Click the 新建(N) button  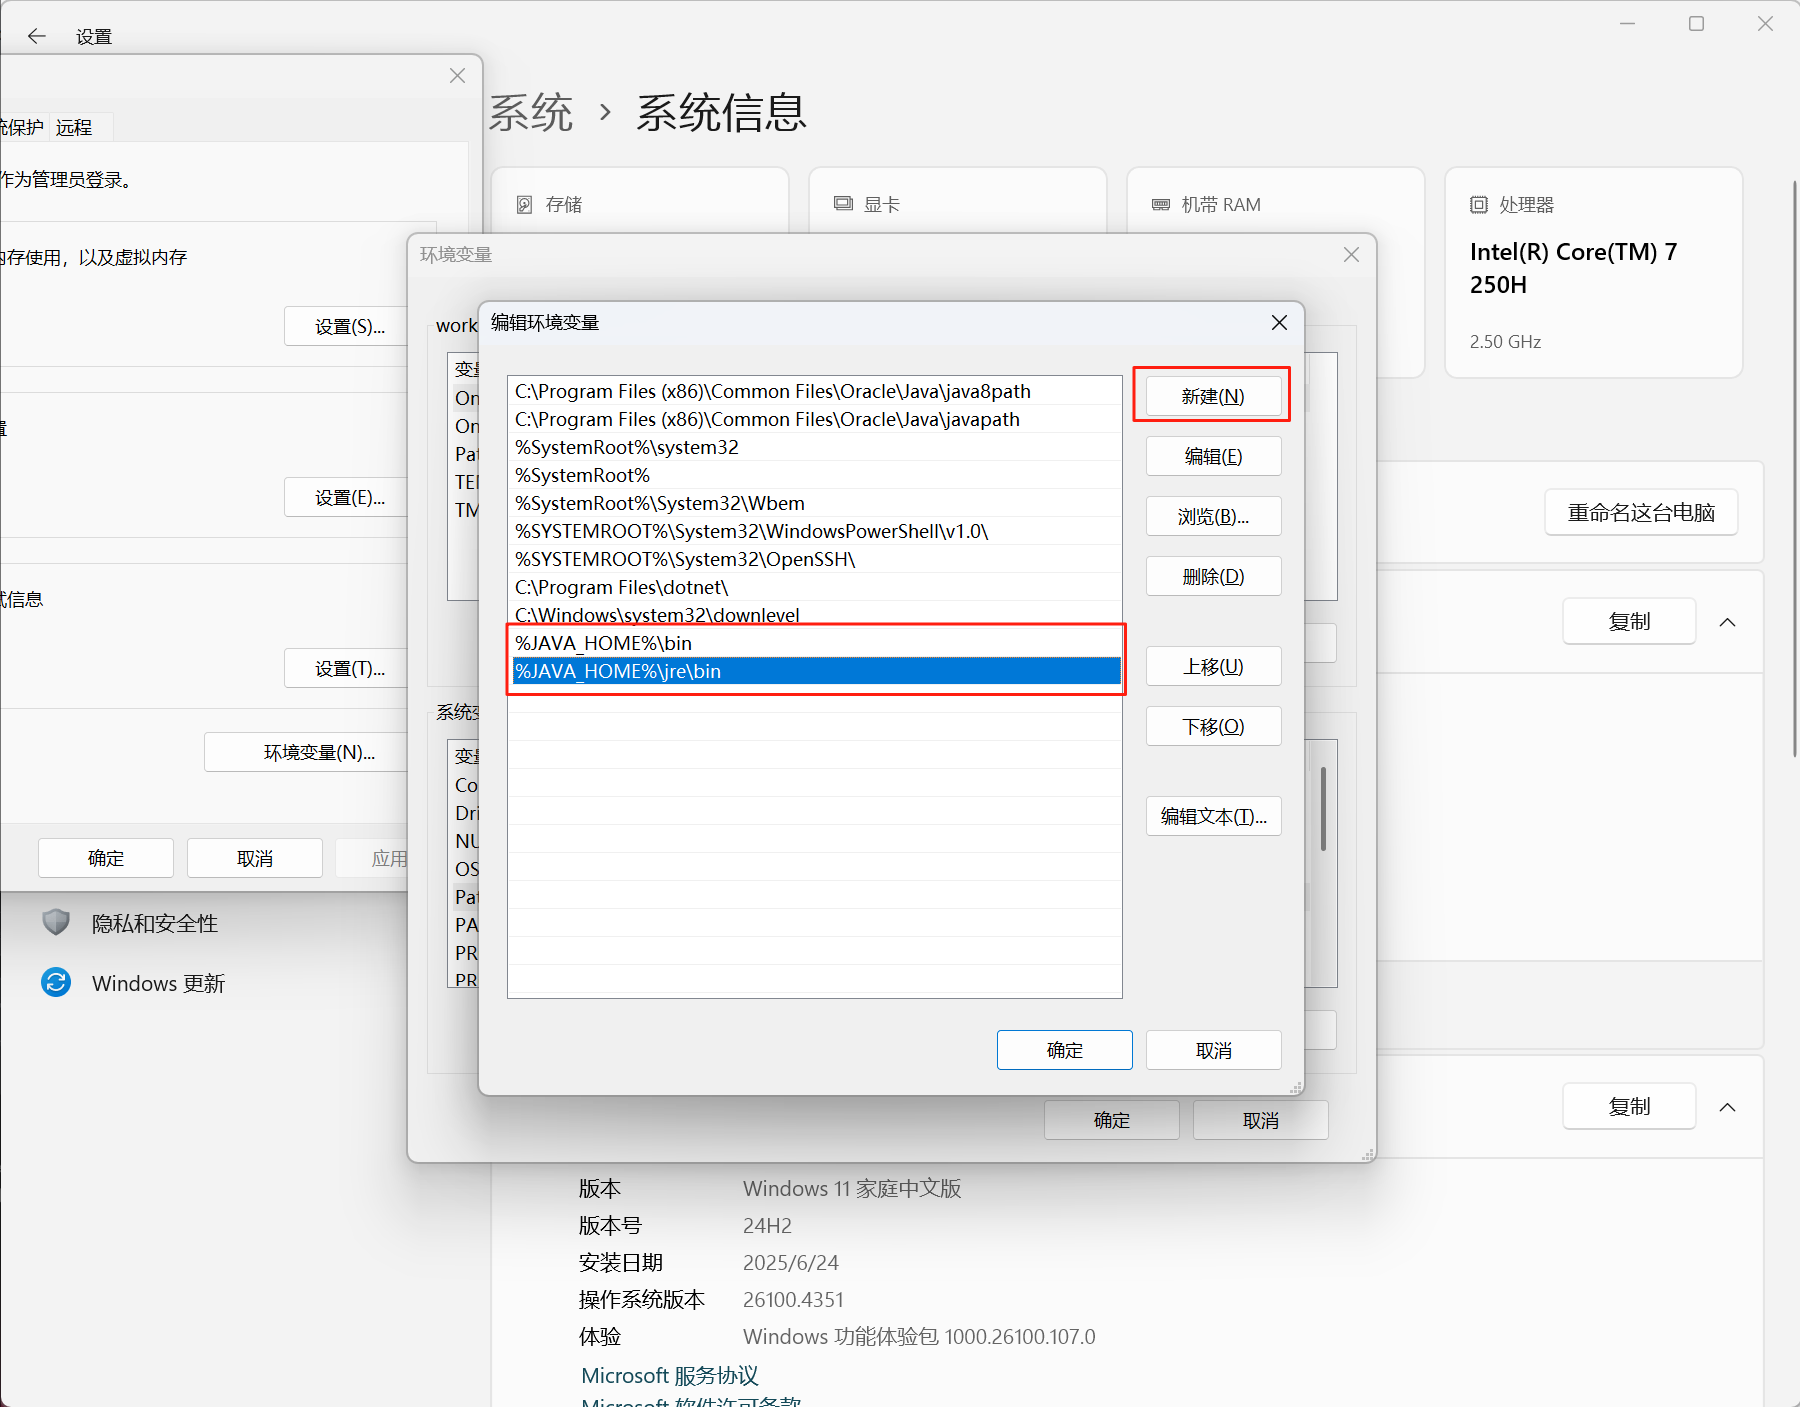1212,395
